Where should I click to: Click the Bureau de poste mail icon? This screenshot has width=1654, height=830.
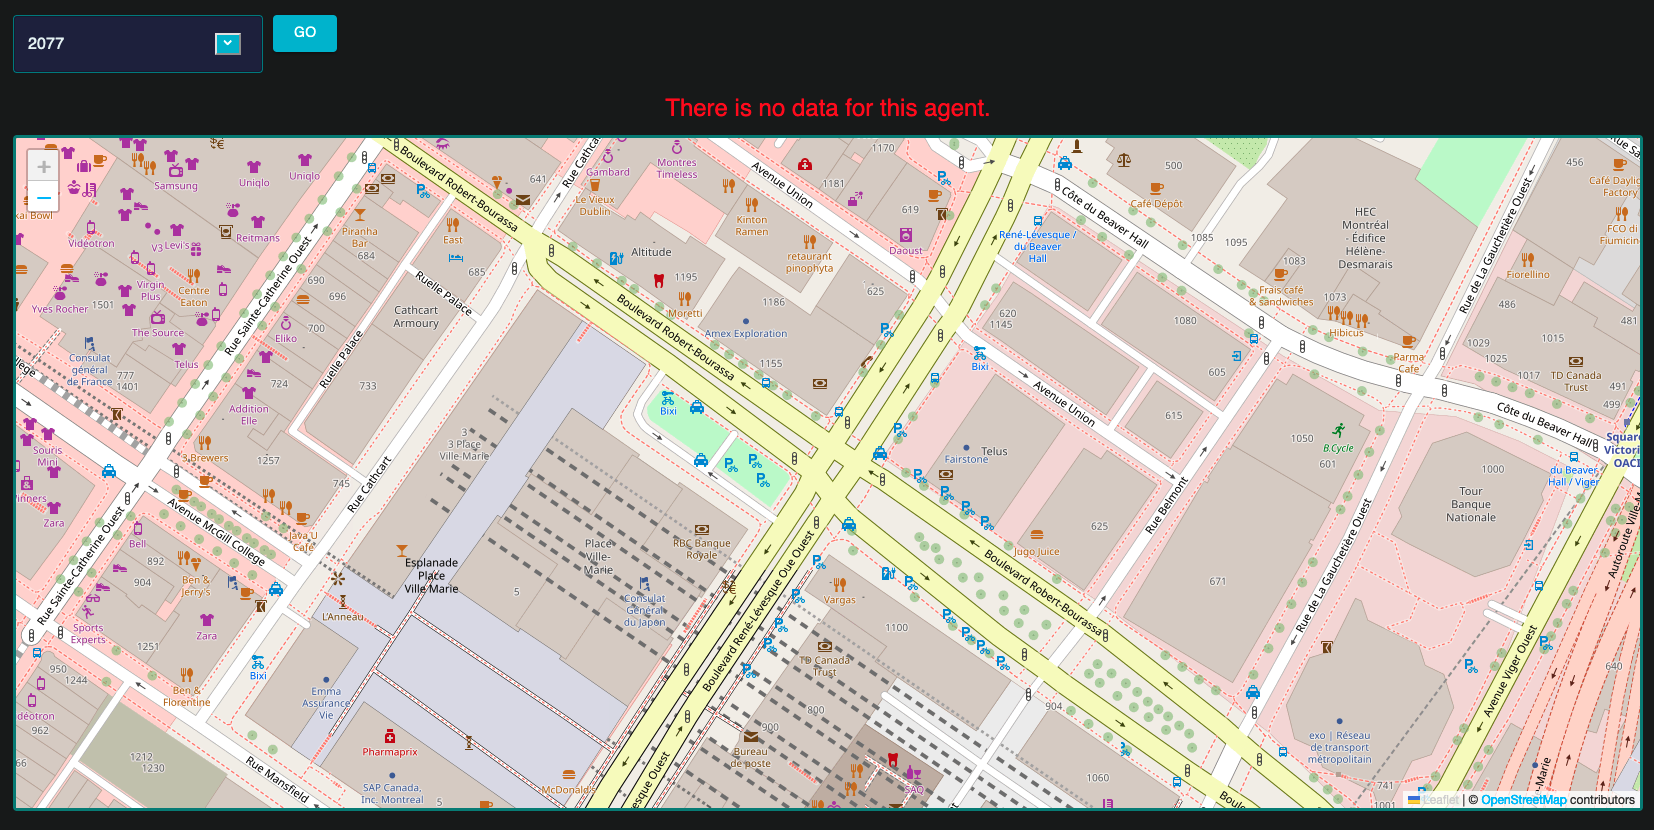tap(751, 737)
